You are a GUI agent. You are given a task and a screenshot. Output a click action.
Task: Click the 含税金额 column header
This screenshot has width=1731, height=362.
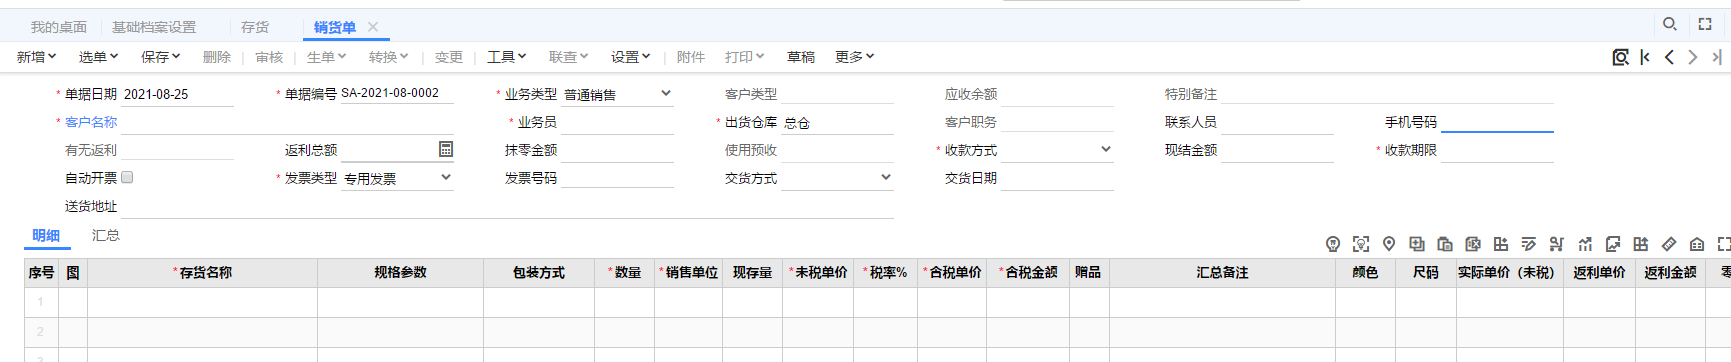click(1028, 272)
